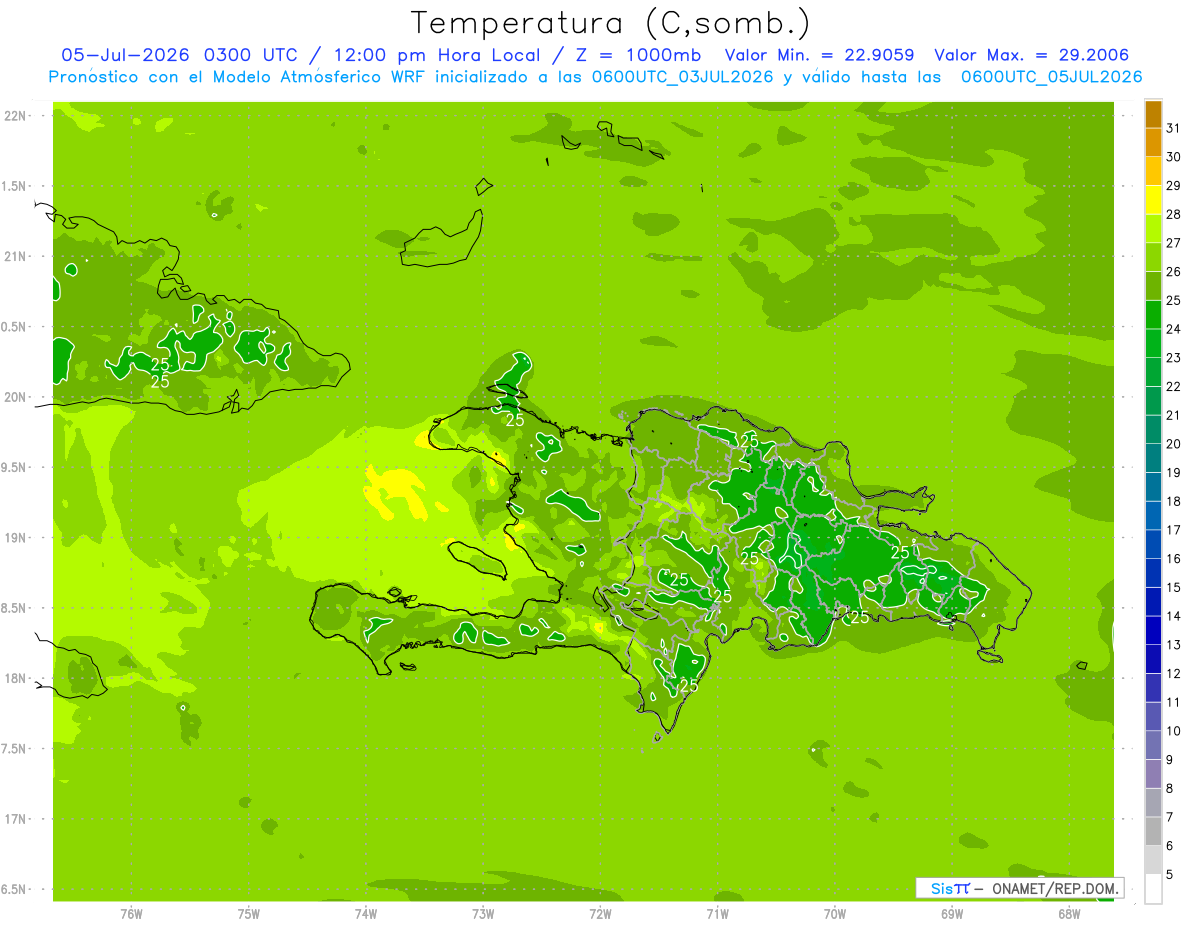Image resolution: width=1200 pixels, height=927 pixels.
Task: Select the blue legend band between 13 and 14
Action: click(1153, 631)
